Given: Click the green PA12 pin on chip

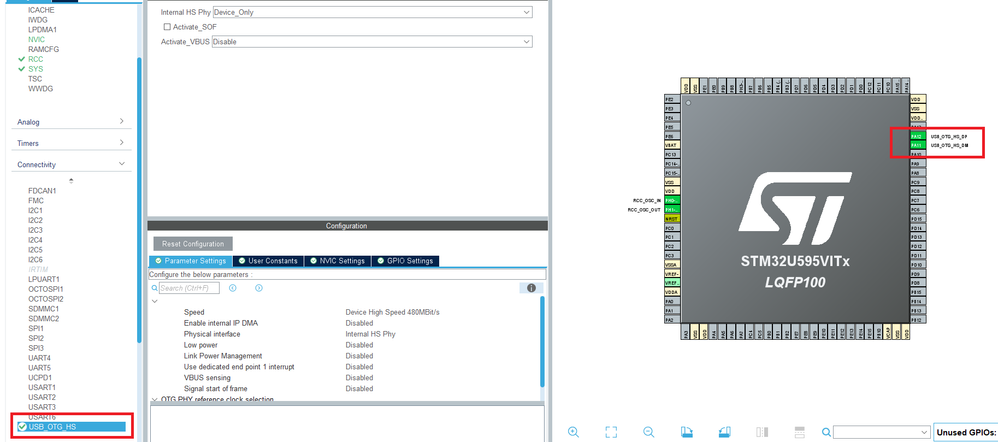Looking at the screenshot, I should click(x=916, y=136).
